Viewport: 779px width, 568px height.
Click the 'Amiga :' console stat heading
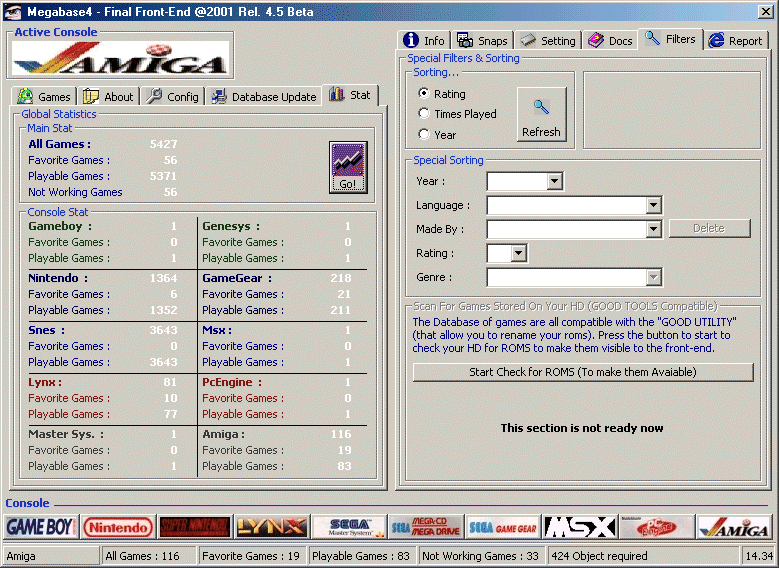(x=224, y=434)
